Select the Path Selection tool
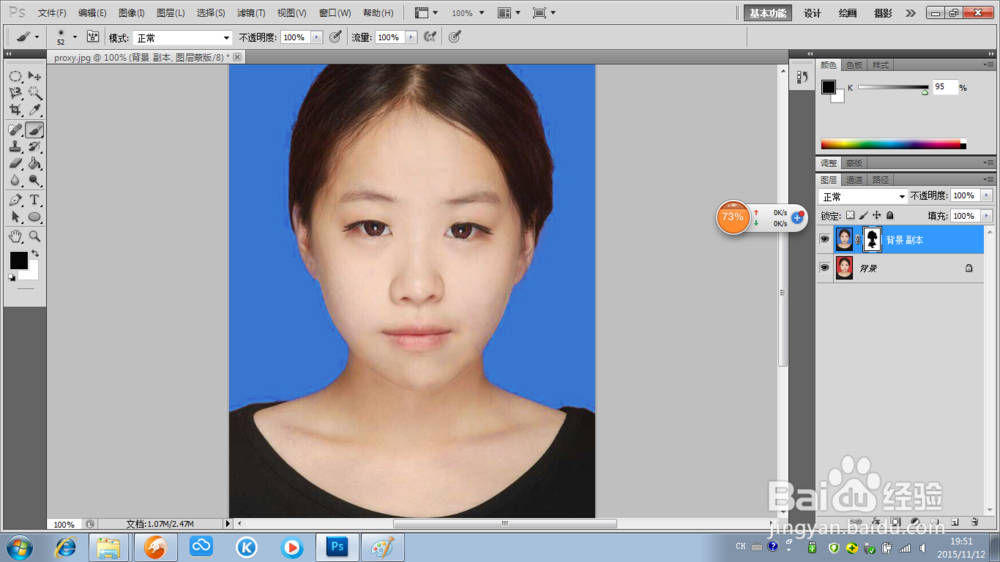Viewport: 1000px width, 562px height. (x=15, y=217)
